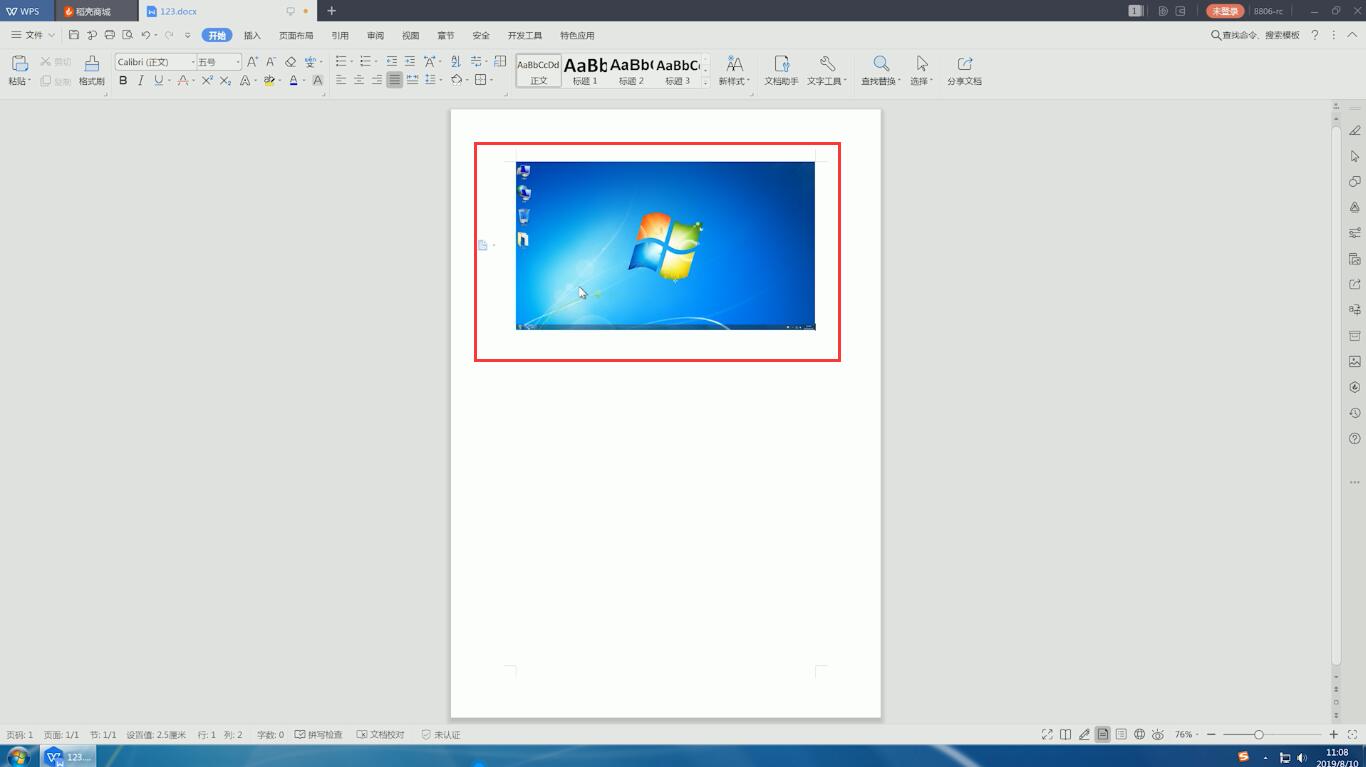Select the Windows 7 desktop image in document
1366x767 pixels.
(665, 245)
